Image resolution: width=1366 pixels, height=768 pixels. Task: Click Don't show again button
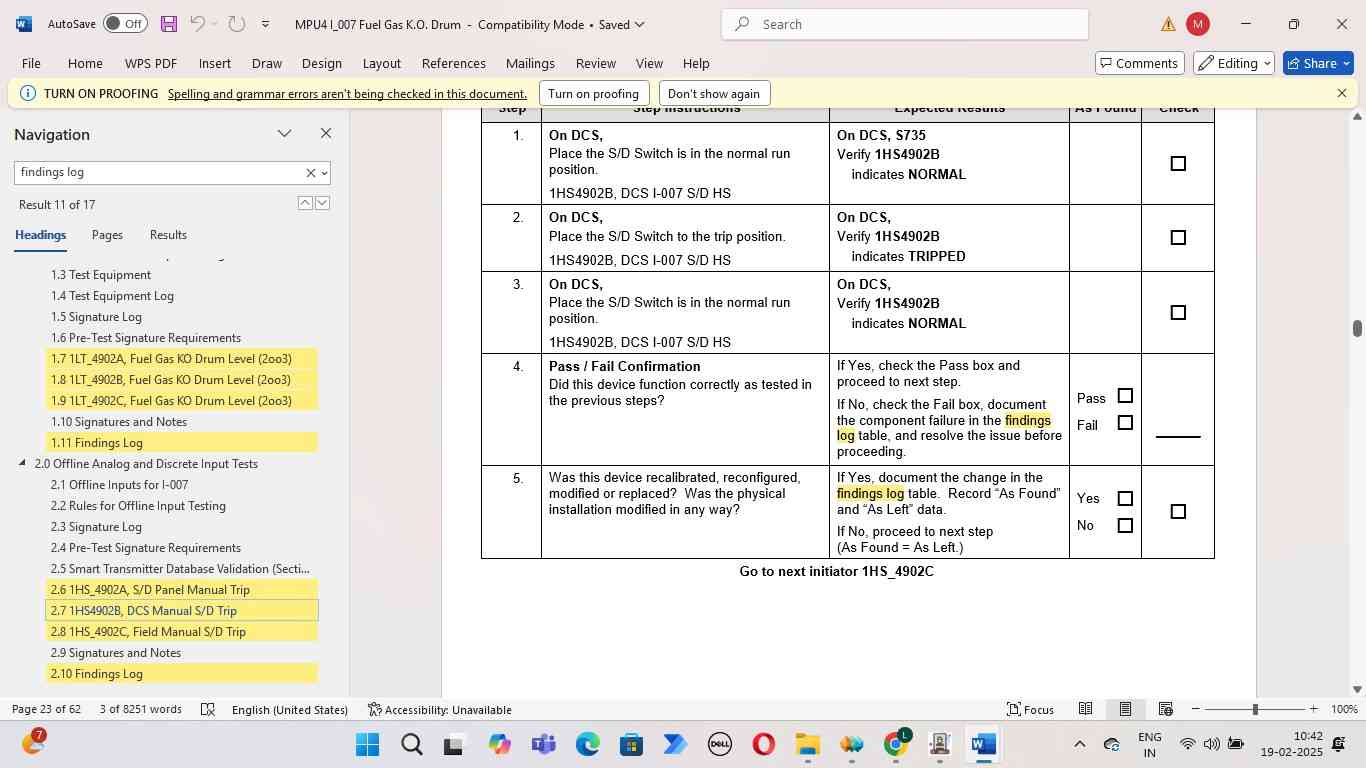(x=713, y=94)
